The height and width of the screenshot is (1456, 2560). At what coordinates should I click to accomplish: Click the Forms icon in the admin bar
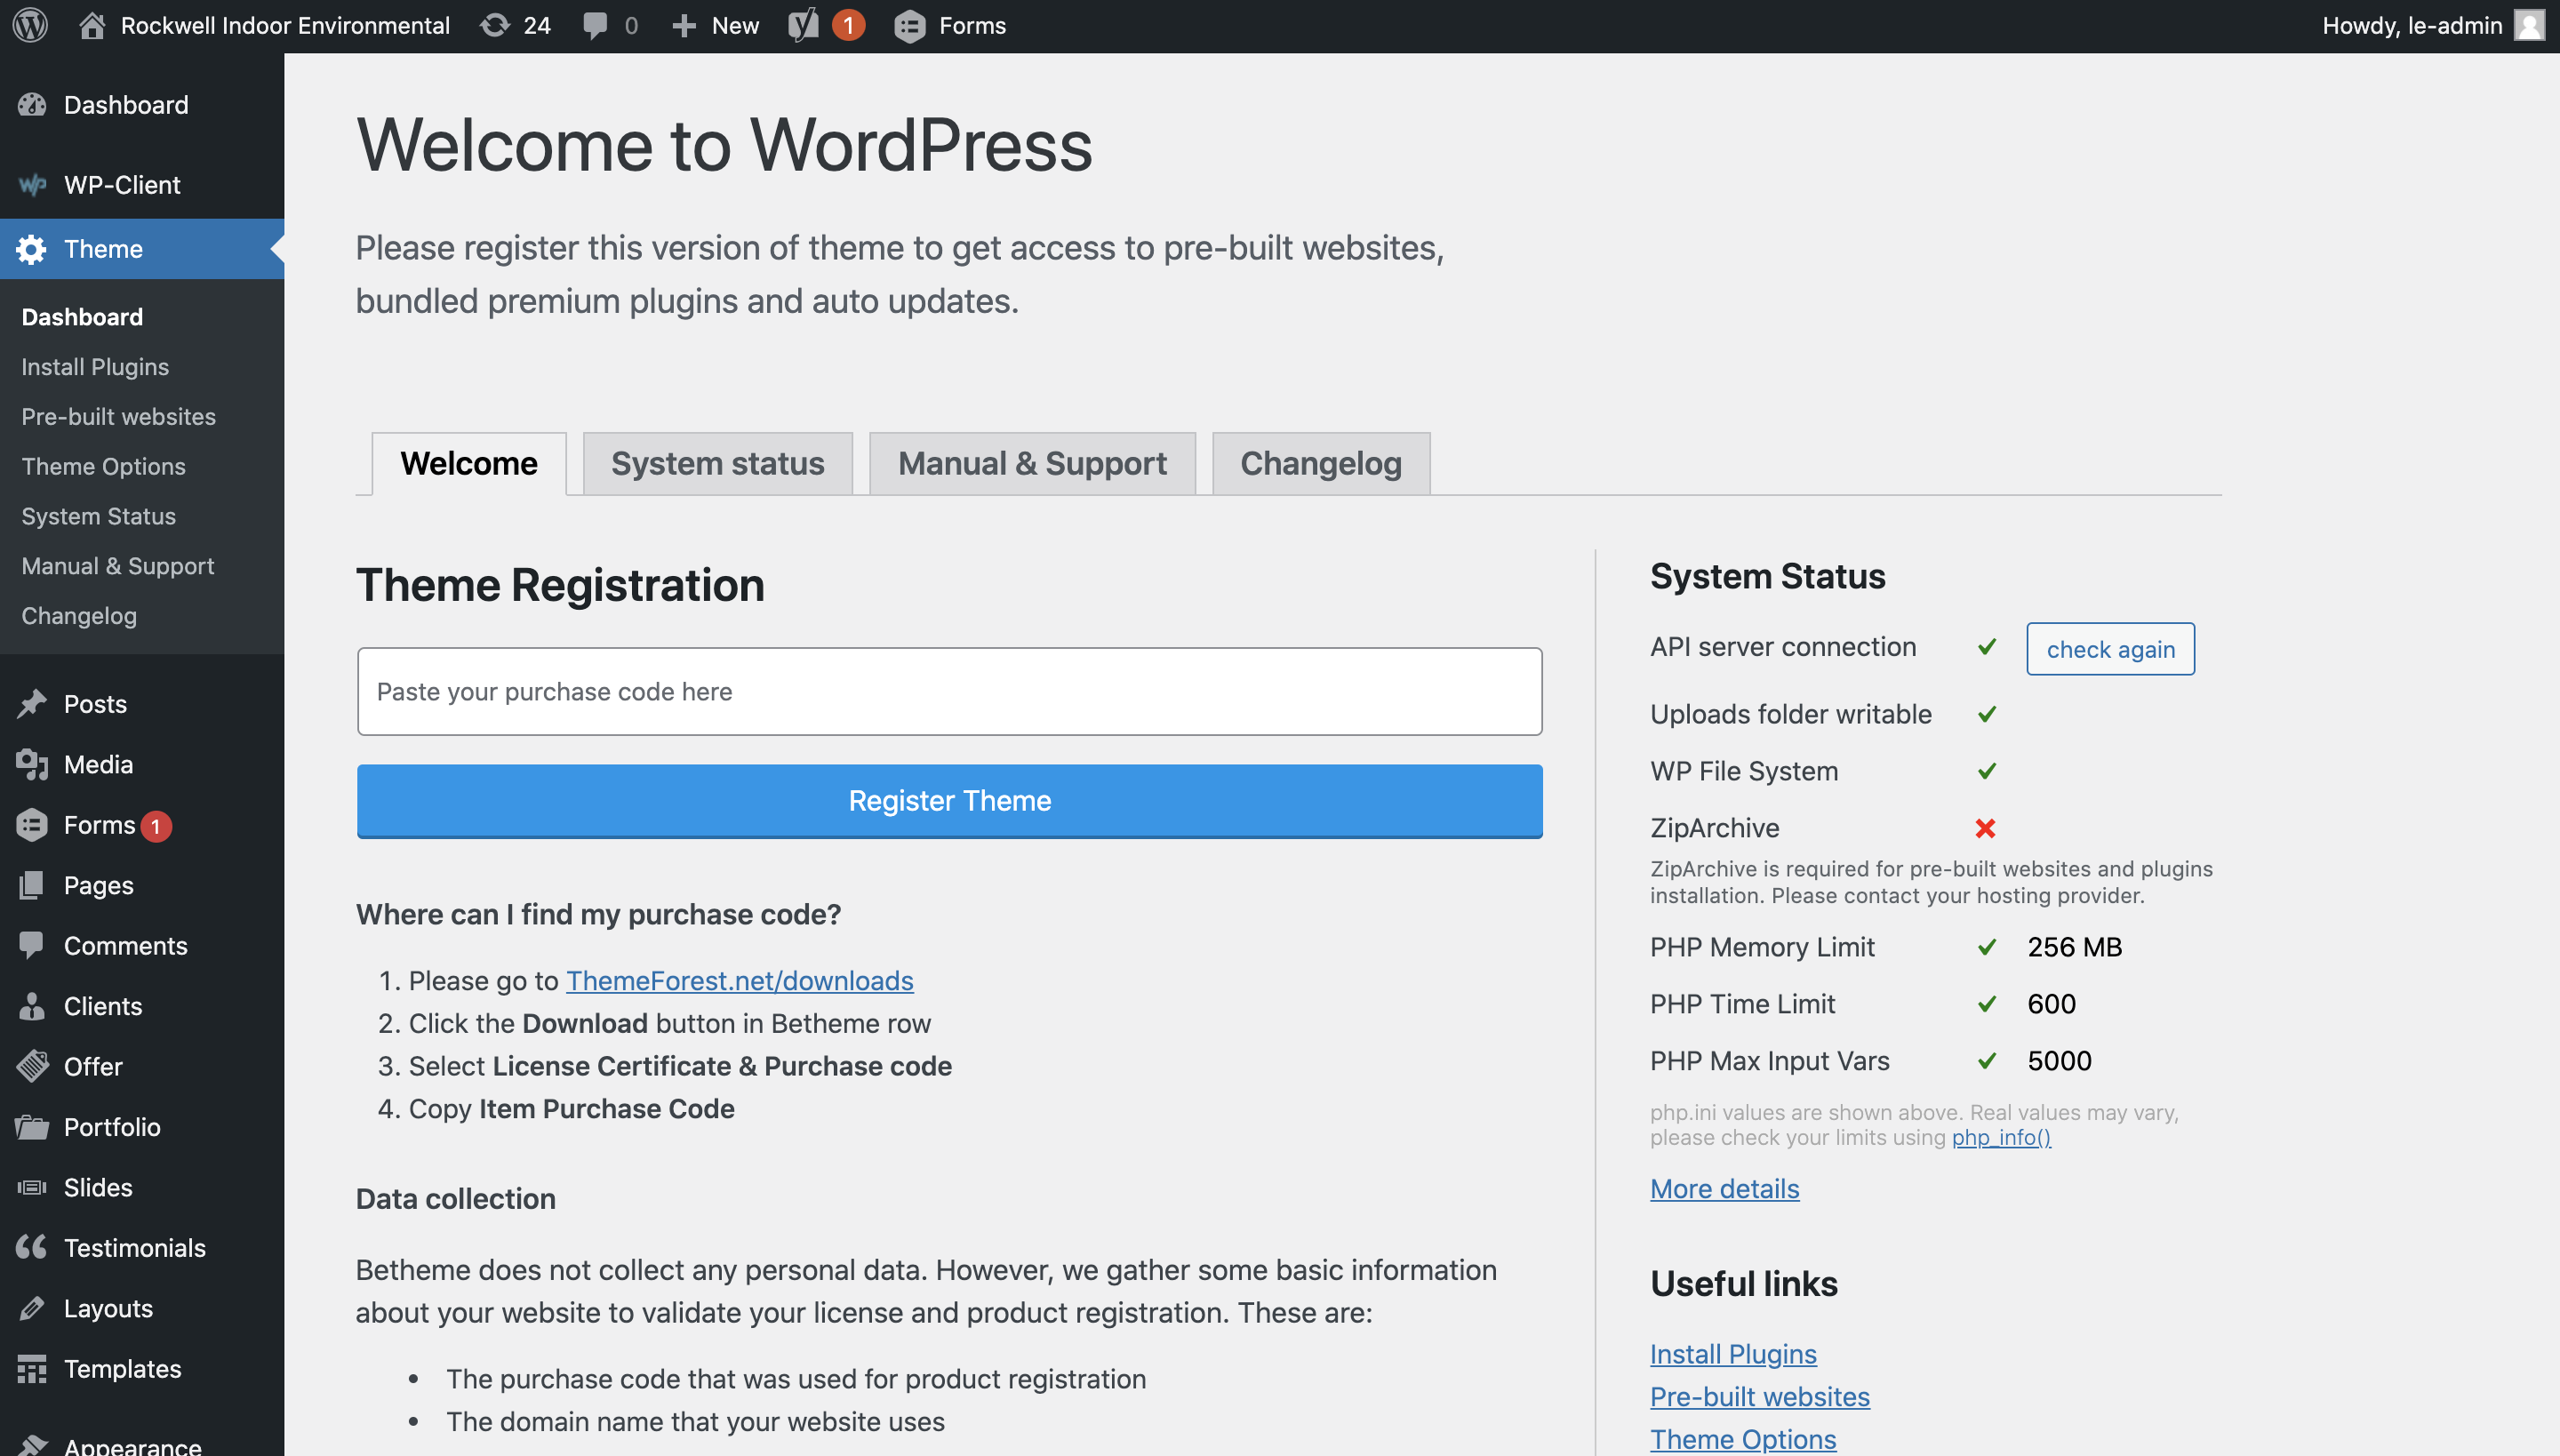[x=909, y=26]
